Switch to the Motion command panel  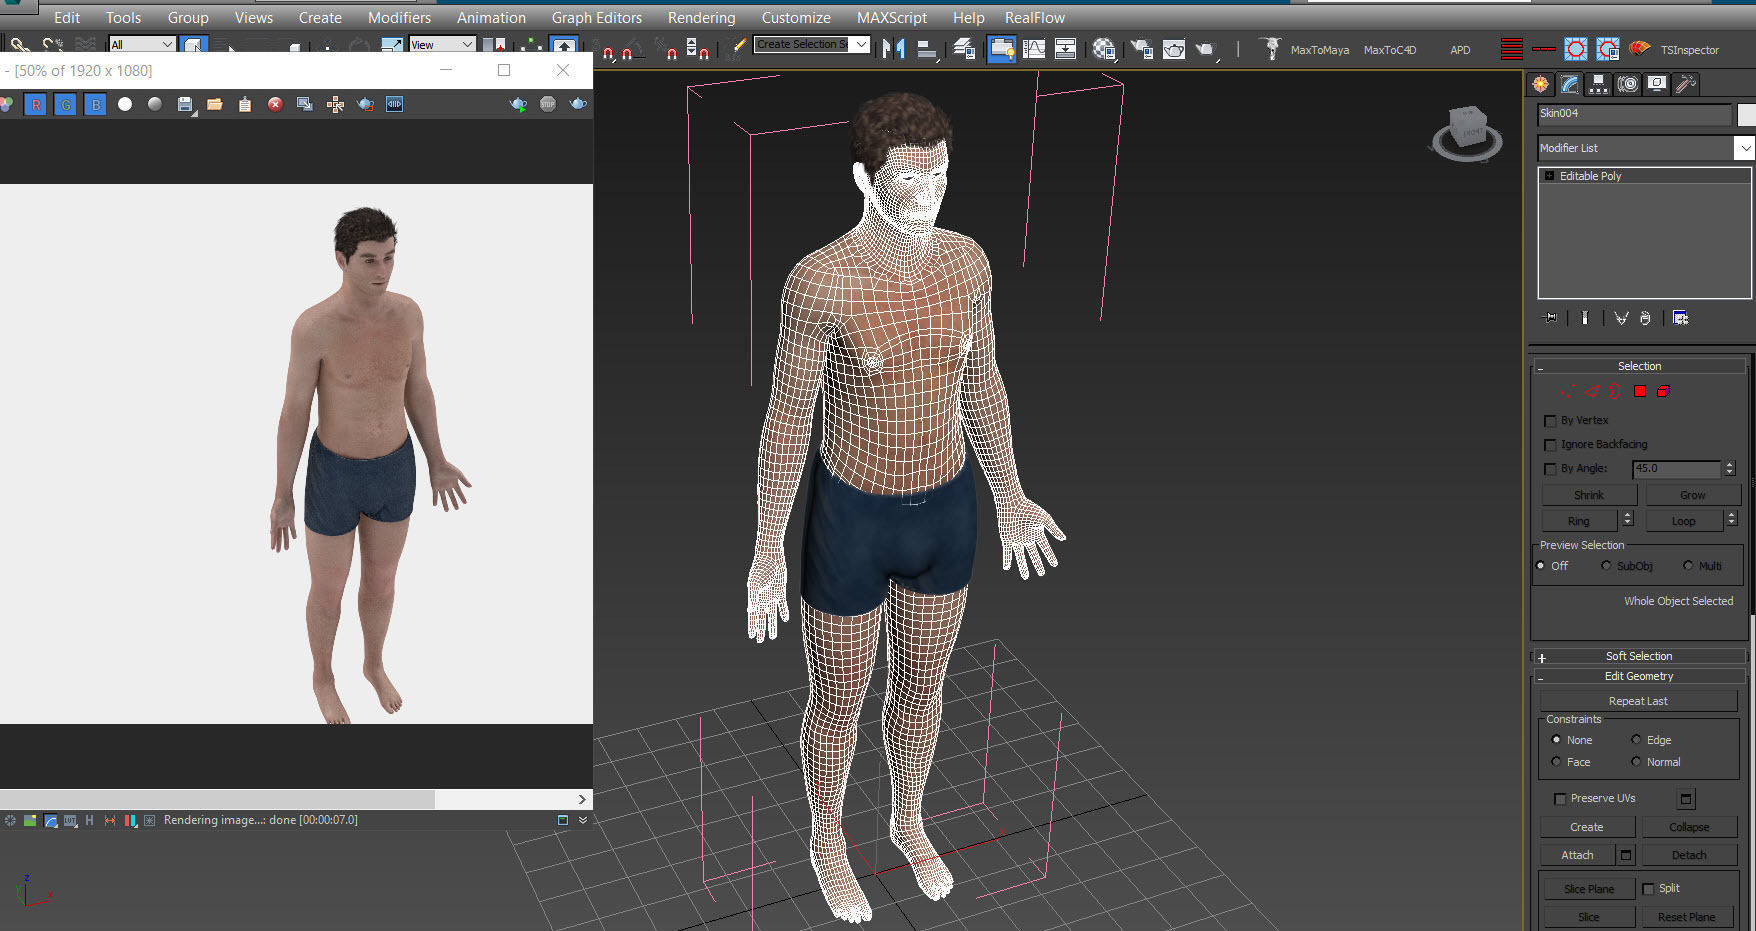[1628, 84]
